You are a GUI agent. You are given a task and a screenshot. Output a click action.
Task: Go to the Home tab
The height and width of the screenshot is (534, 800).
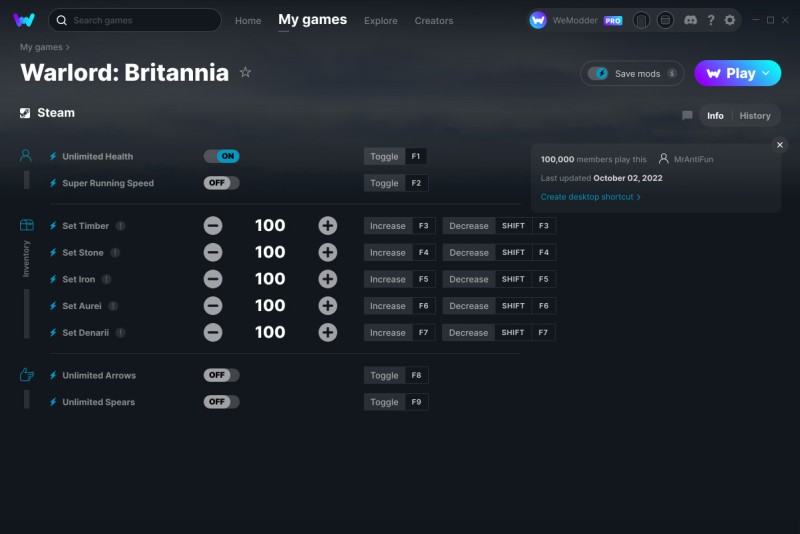pyautogui.click(x=248, y=20)
